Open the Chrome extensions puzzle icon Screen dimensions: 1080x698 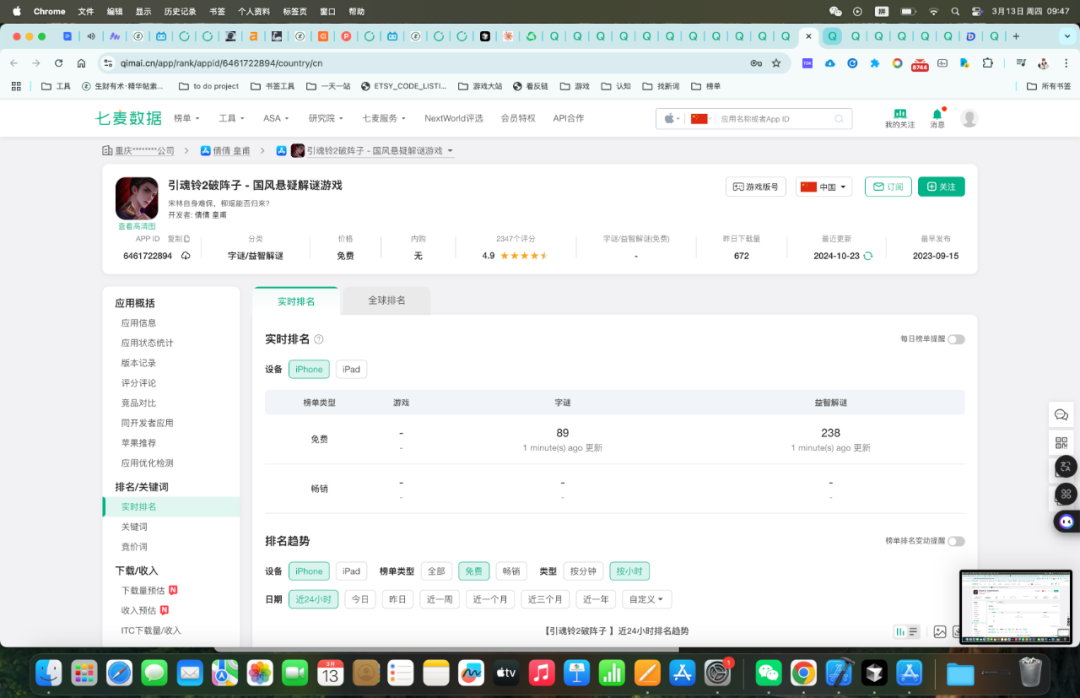[988, 63]
